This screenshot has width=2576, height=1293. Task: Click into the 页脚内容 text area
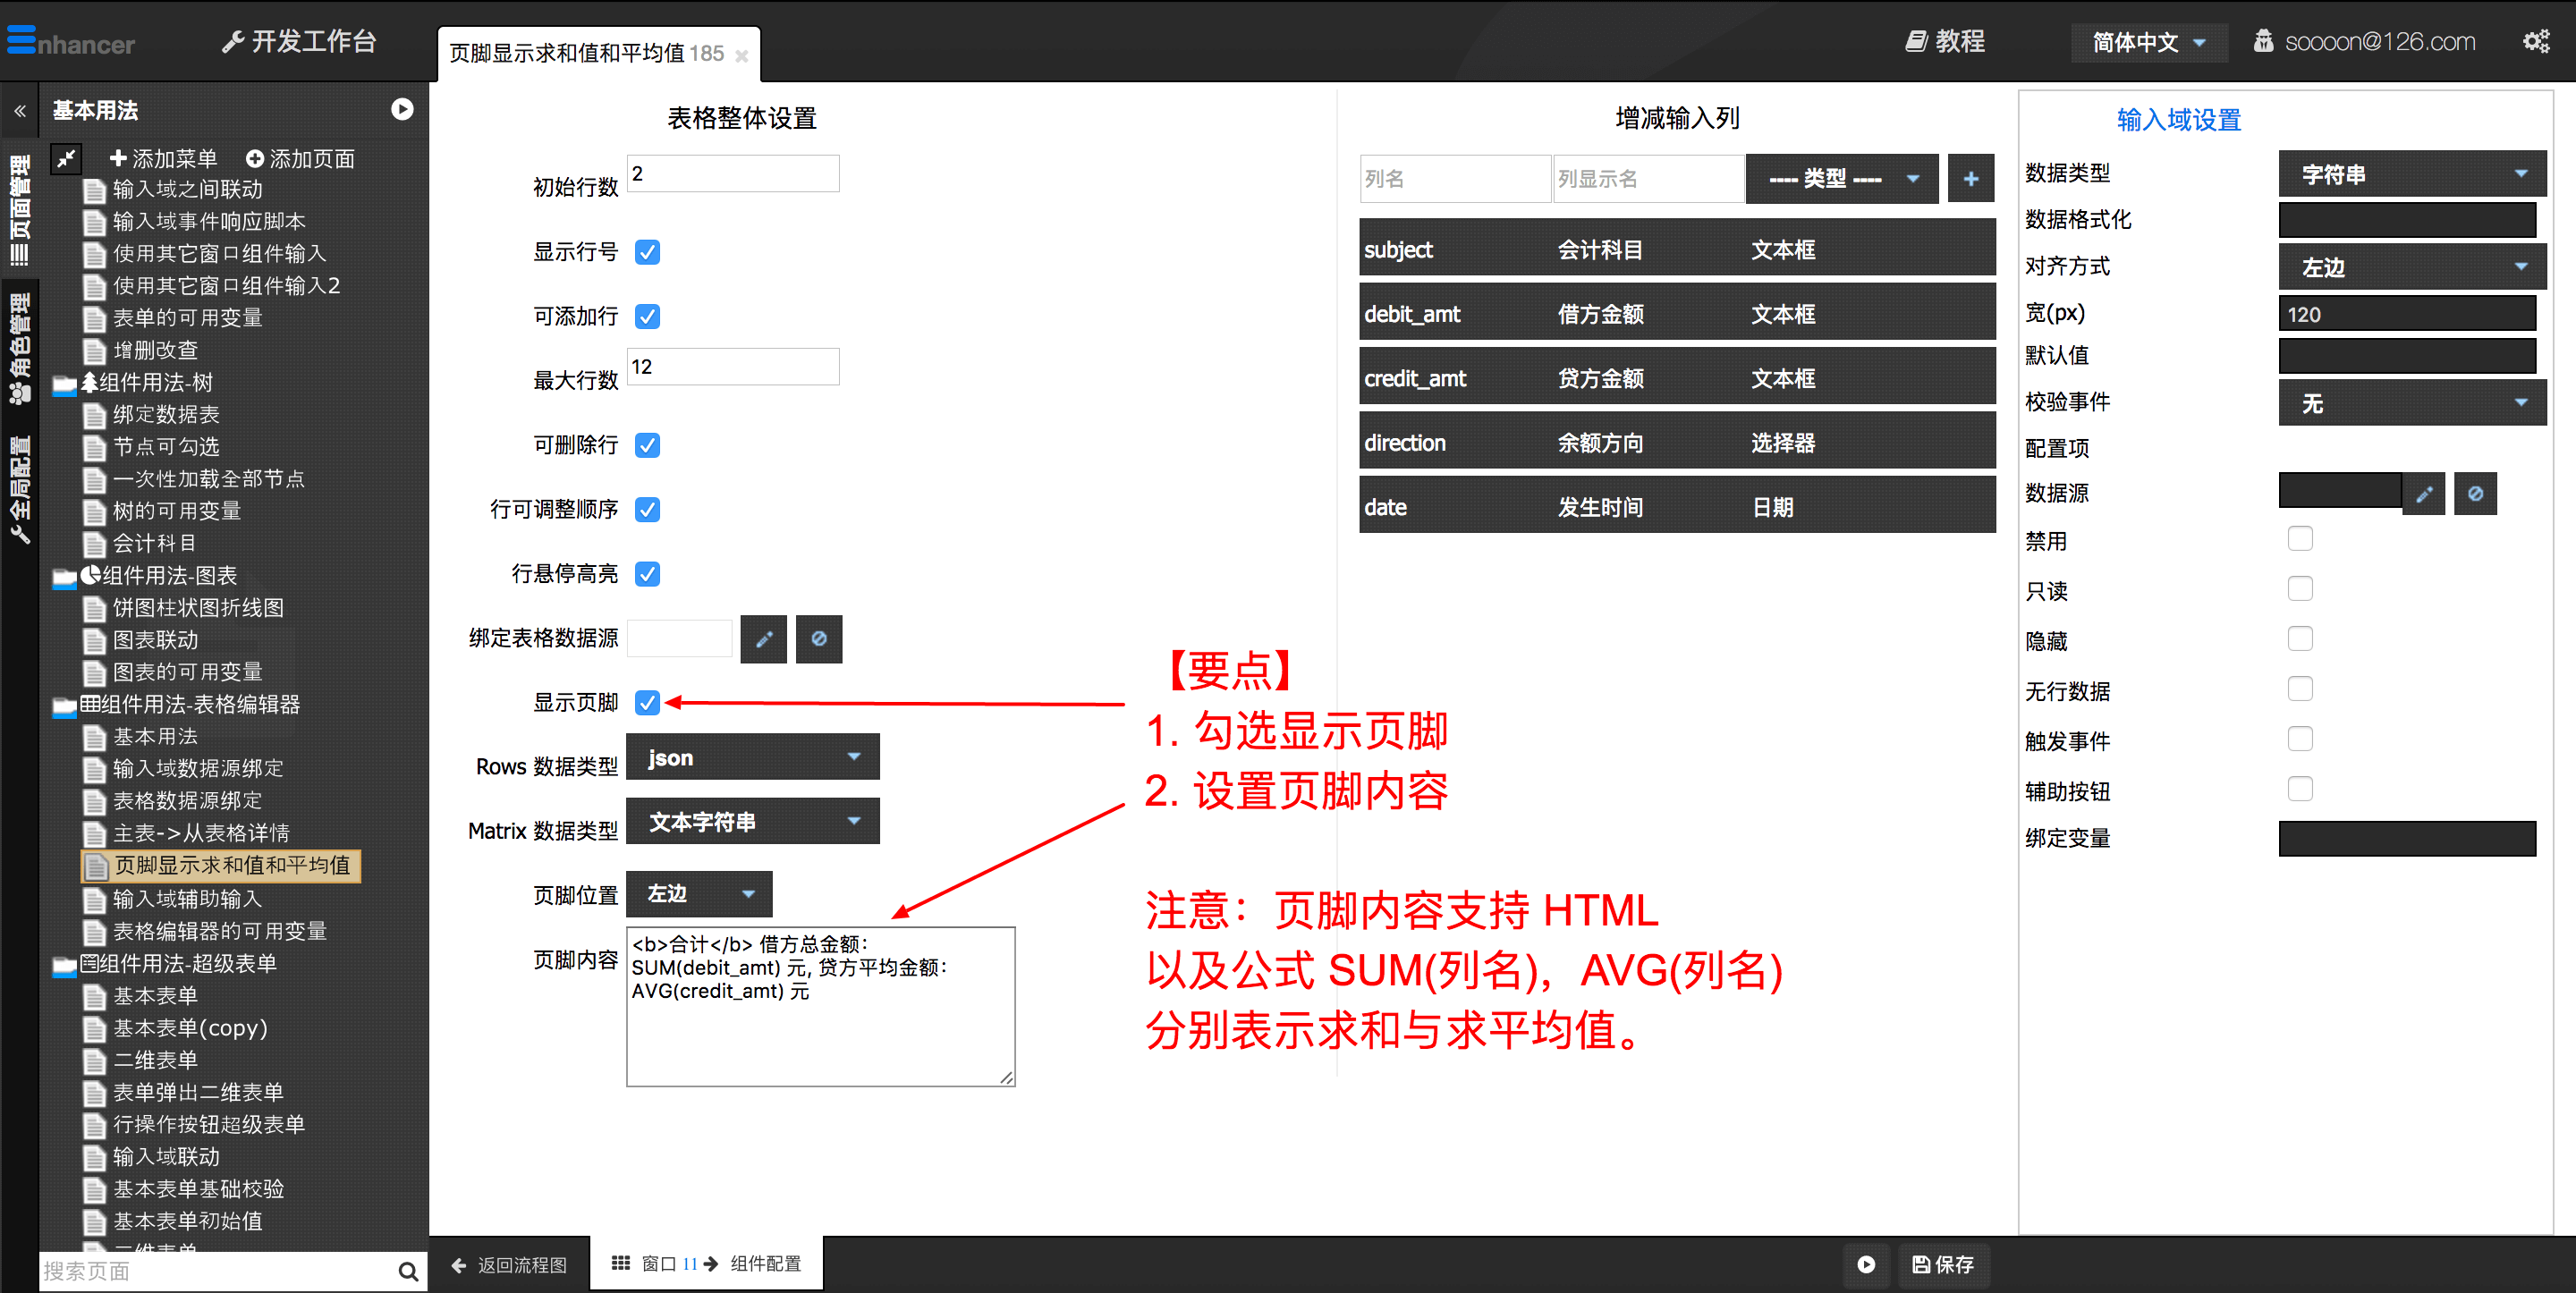[820, 1030]
